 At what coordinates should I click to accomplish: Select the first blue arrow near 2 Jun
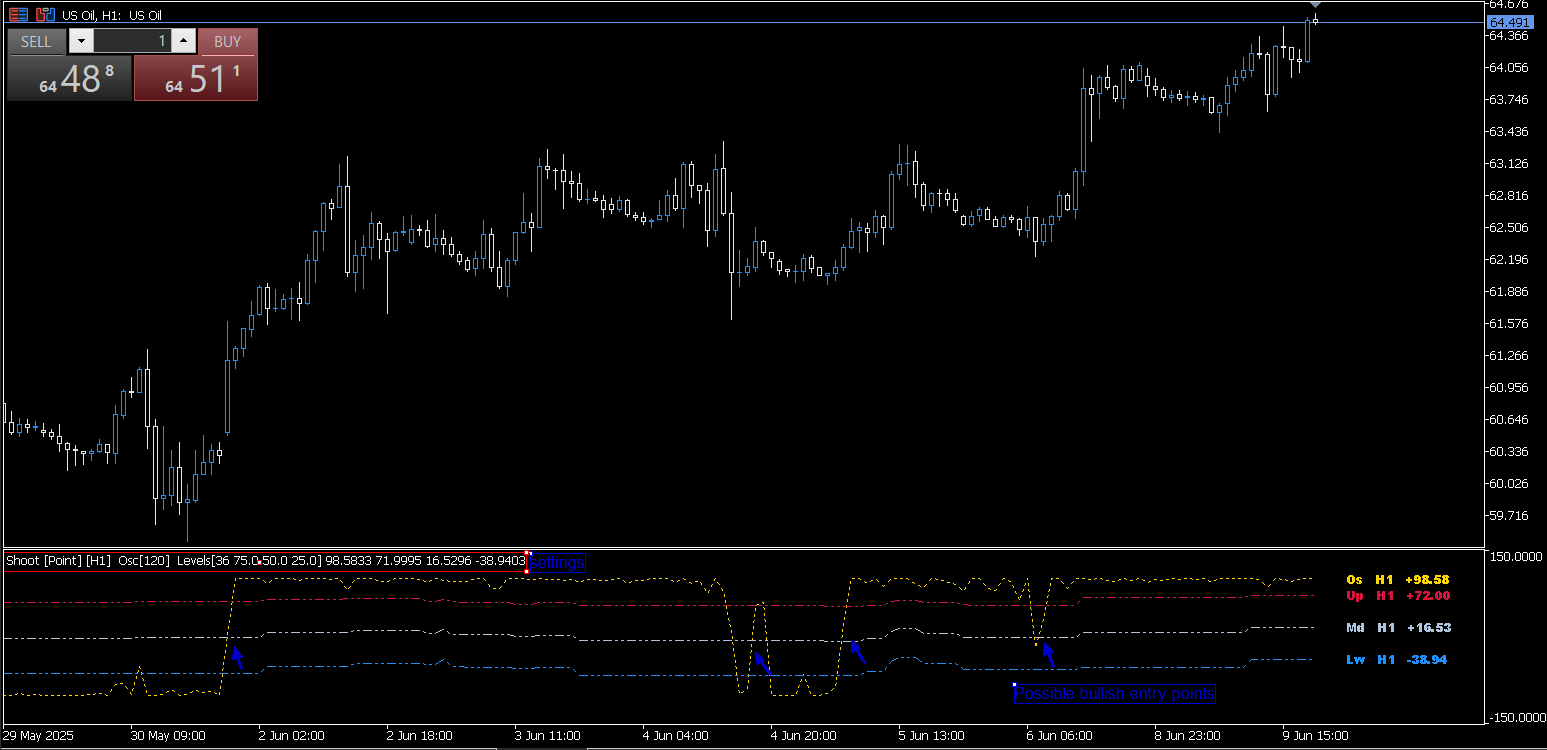tap(238, 657)
